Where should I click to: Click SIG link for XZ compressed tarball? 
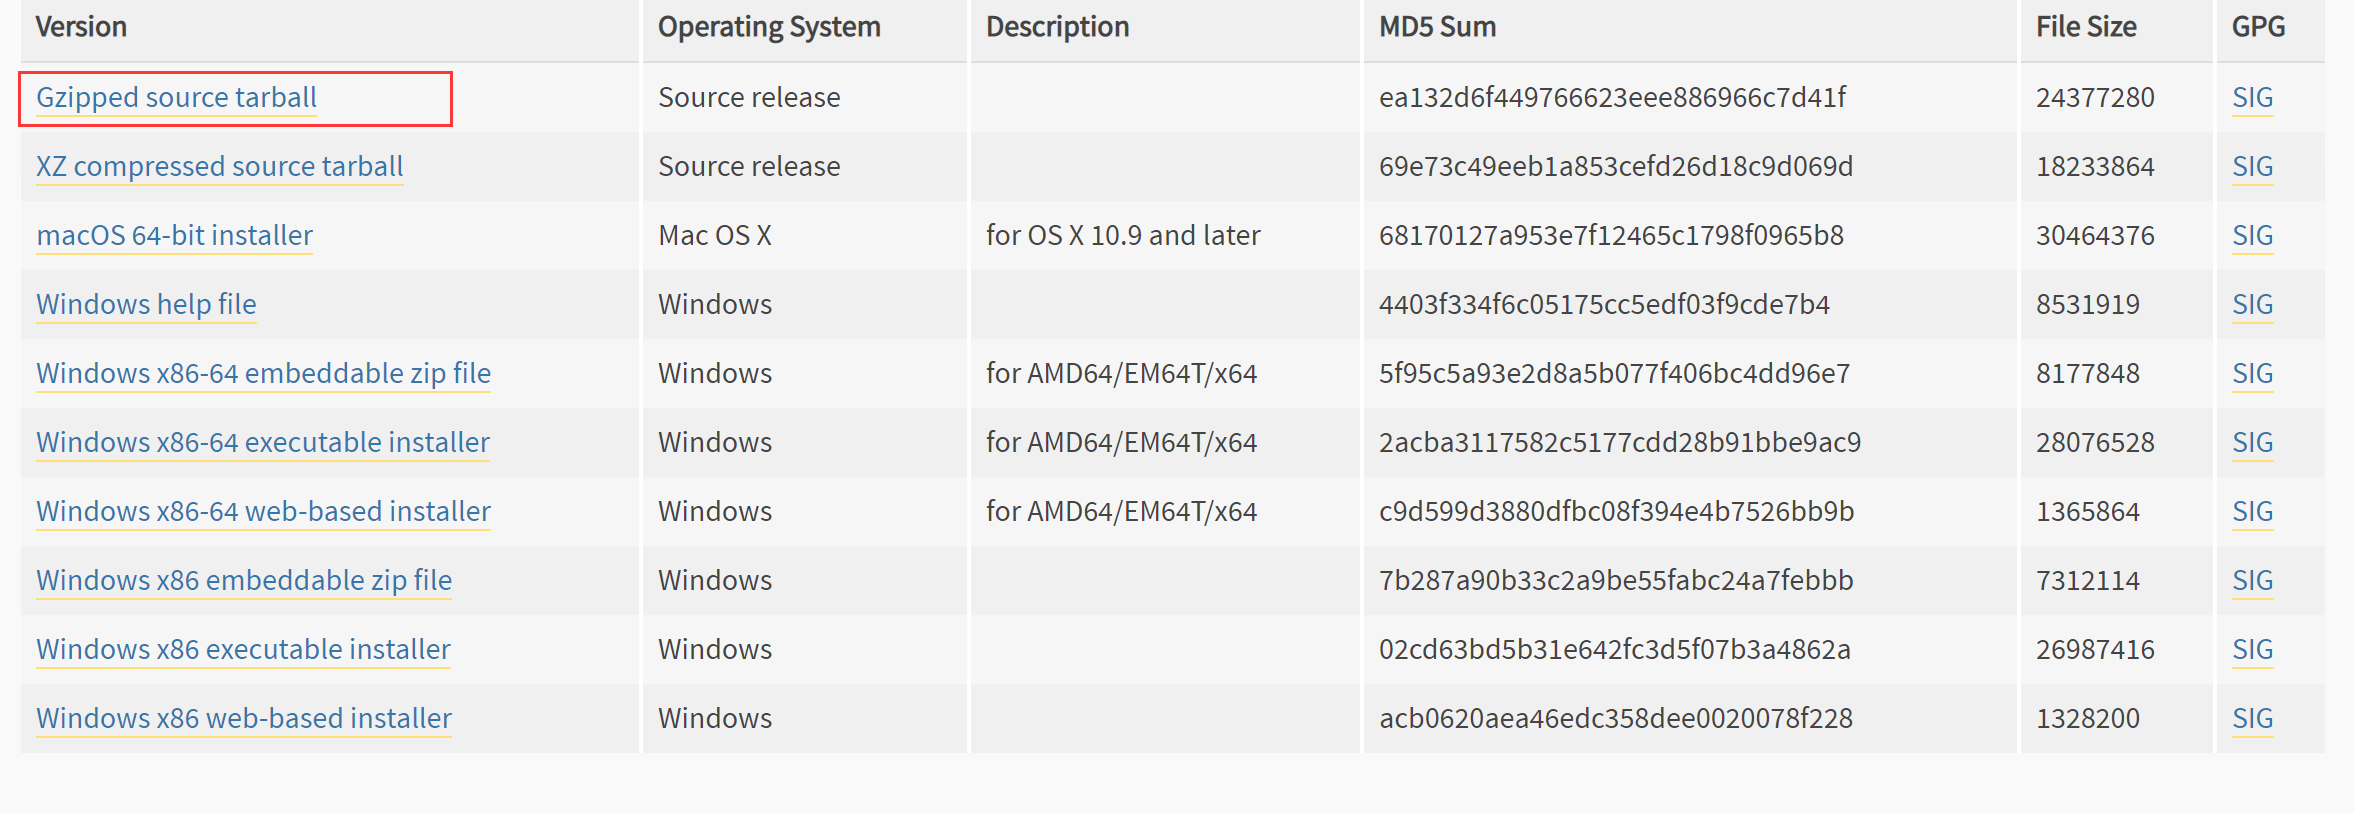pyautogui.click(x=2252, y=167)
